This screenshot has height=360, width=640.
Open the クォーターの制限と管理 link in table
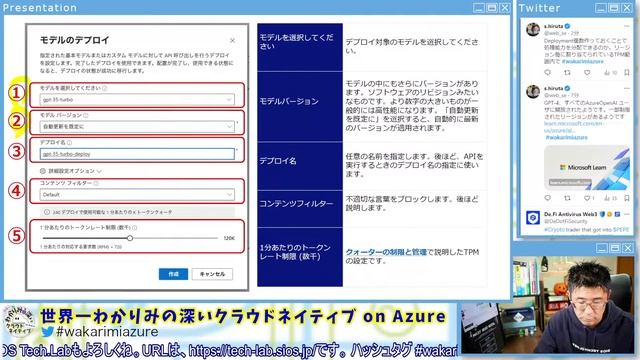pyautogui.click(x=386, y=252)
